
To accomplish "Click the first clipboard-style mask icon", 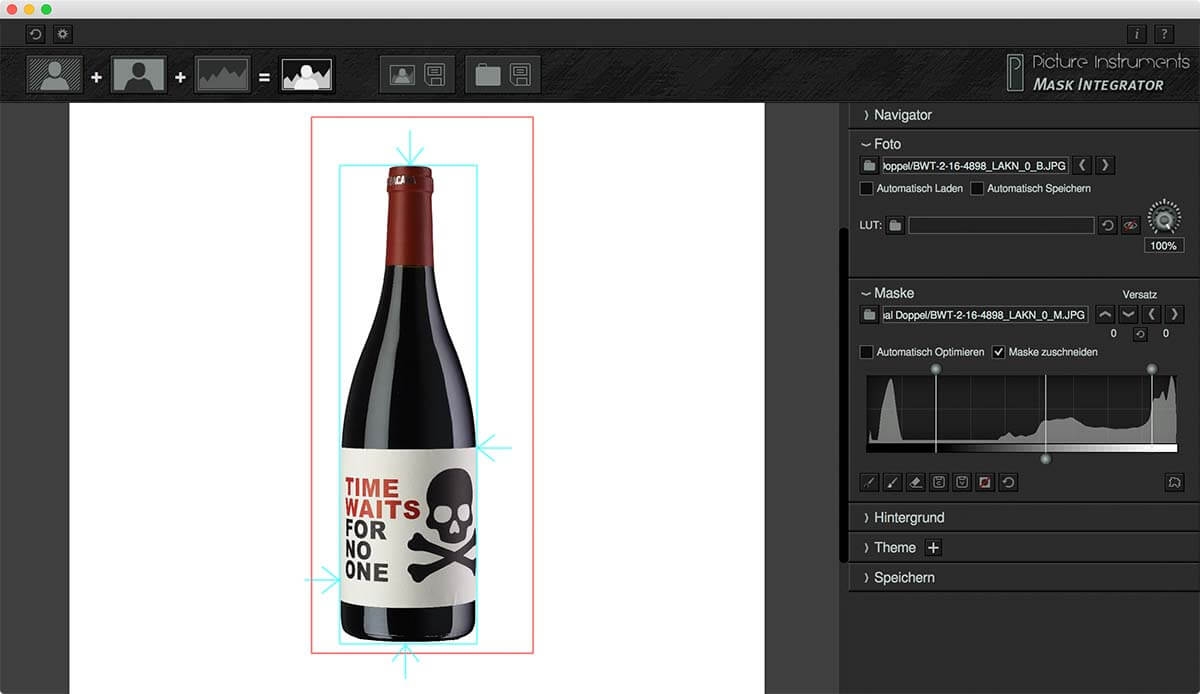I will click(939, 482).
